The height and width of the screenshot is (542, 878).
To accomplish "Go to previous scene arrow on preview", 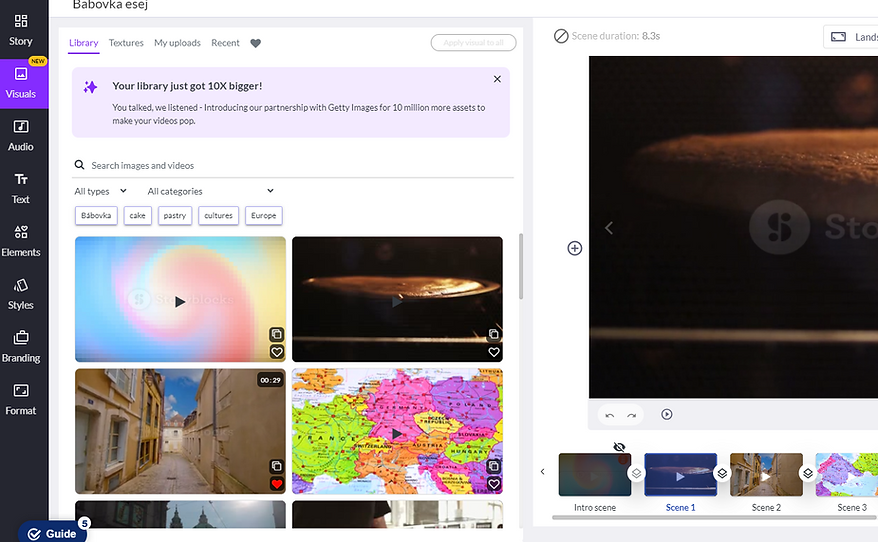I will pos(609,228).
